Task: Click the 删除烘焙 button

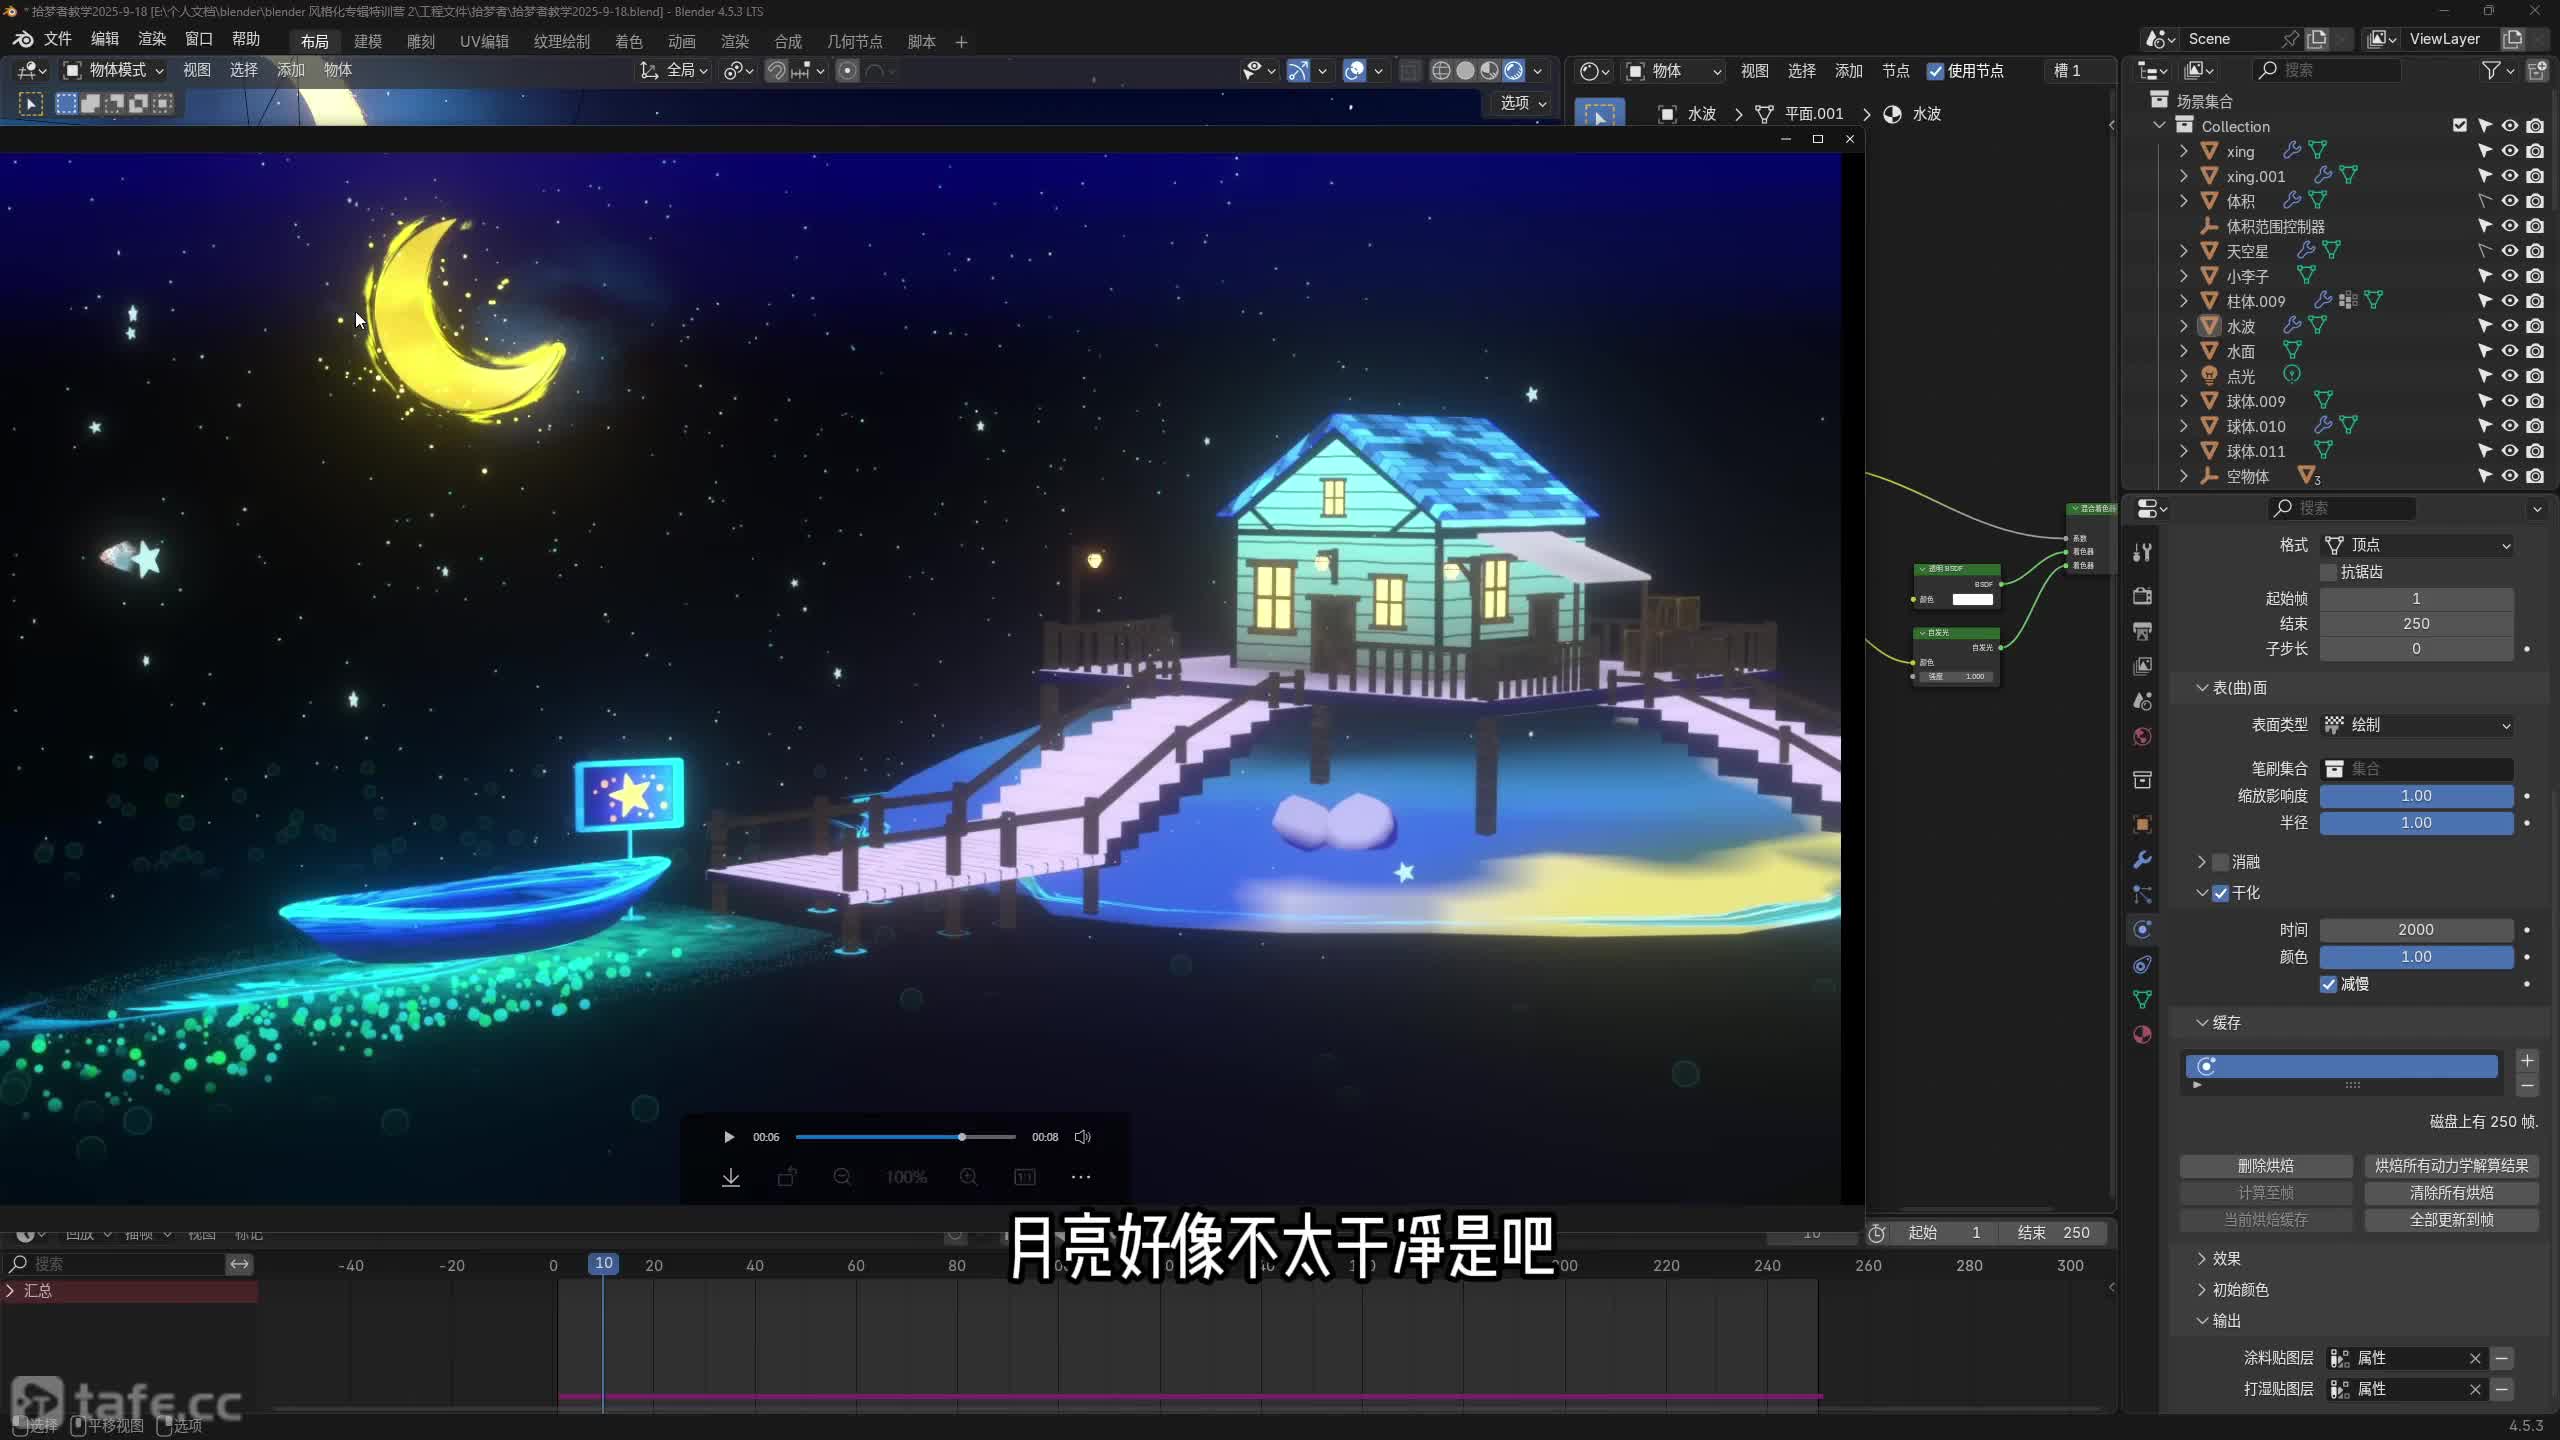Action: [2265, 1166]
